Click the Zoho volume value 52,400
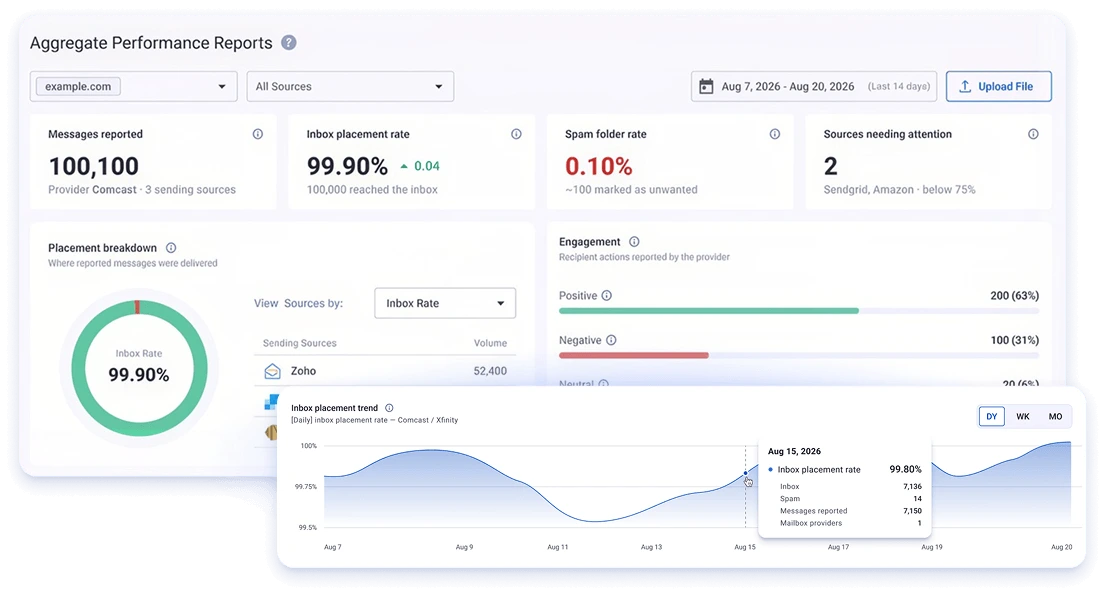The height and width of the screenshot is (597, 1106). pyautogui.click(x=490, y=370)
